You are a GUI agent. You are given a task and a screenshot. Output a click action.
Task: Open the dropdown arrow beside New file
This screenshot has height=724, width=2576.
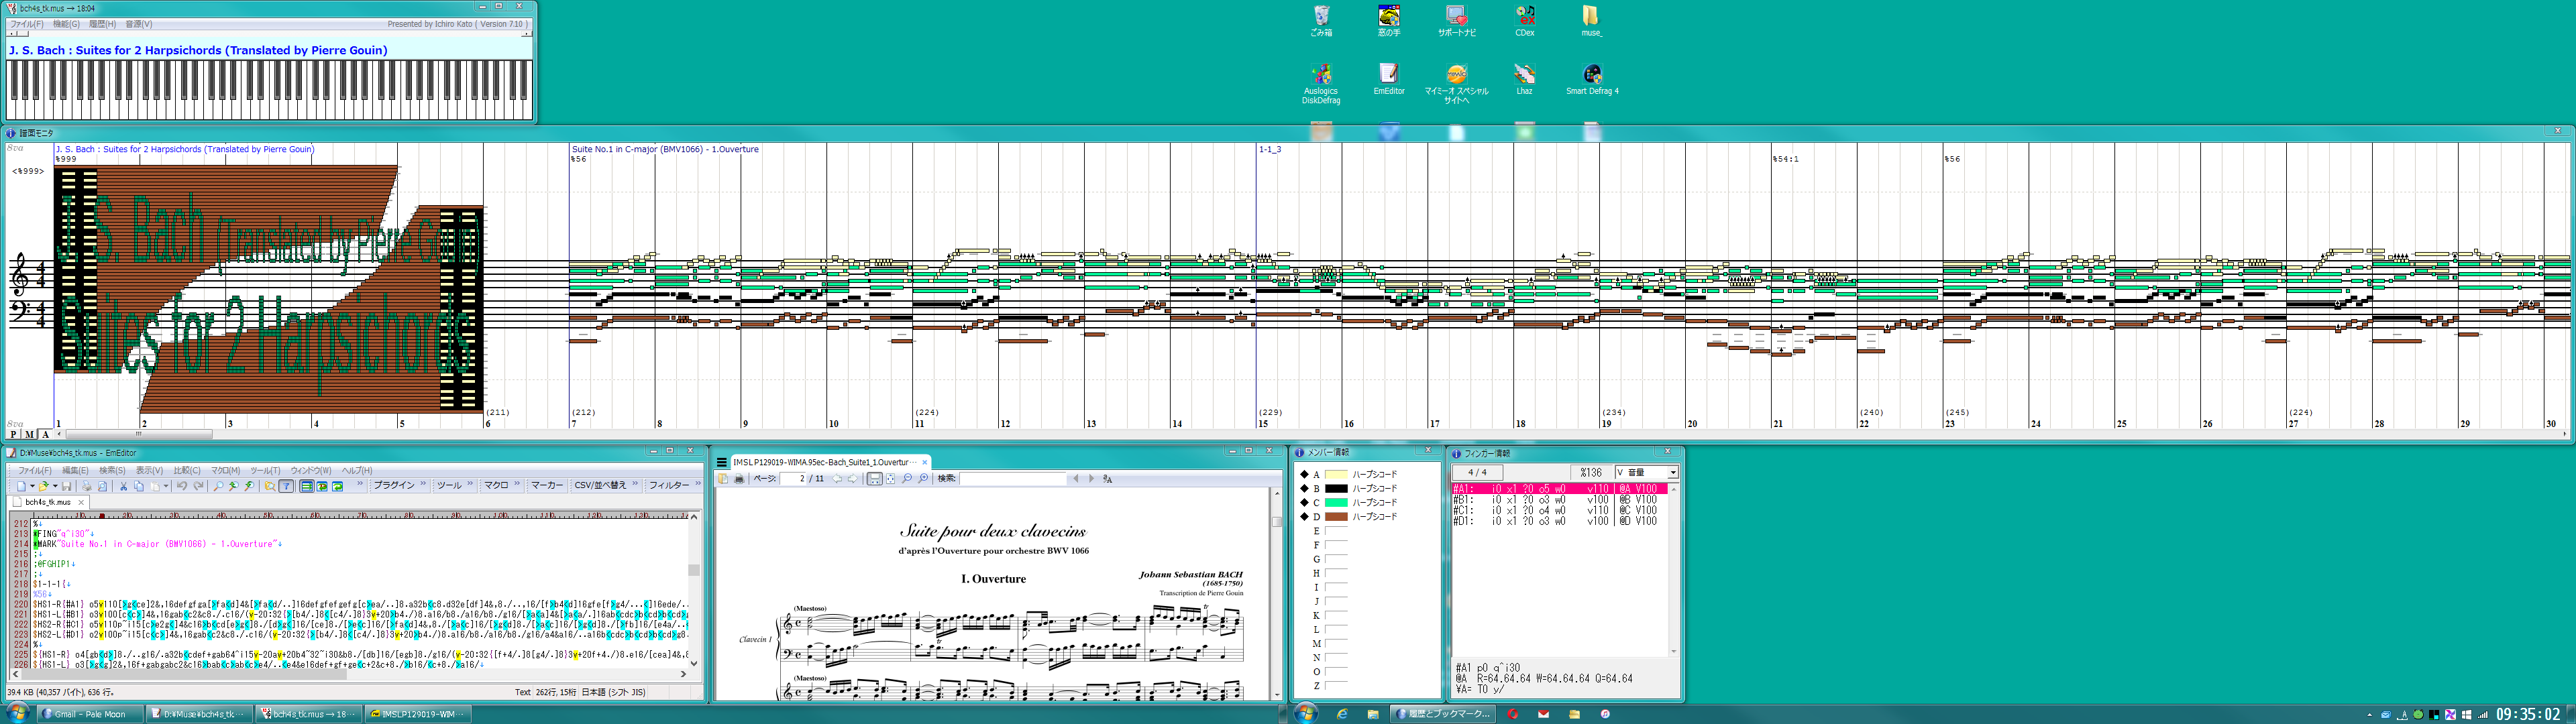point(32,487)
